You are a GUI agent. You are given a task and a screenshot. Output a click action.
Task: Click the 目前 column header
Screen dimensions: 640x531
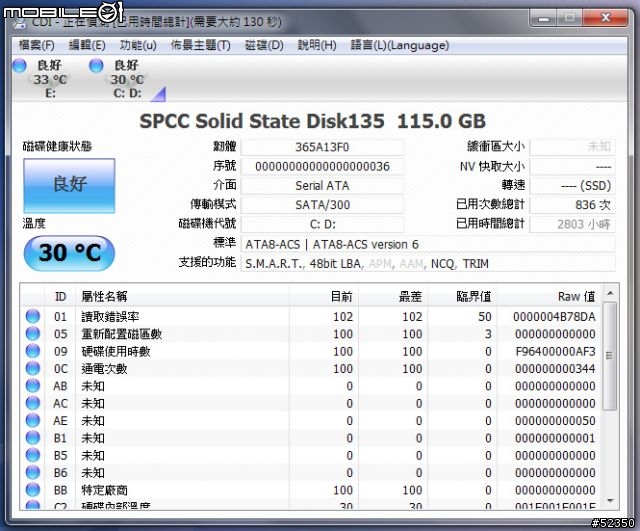click(x=324, y=296)
